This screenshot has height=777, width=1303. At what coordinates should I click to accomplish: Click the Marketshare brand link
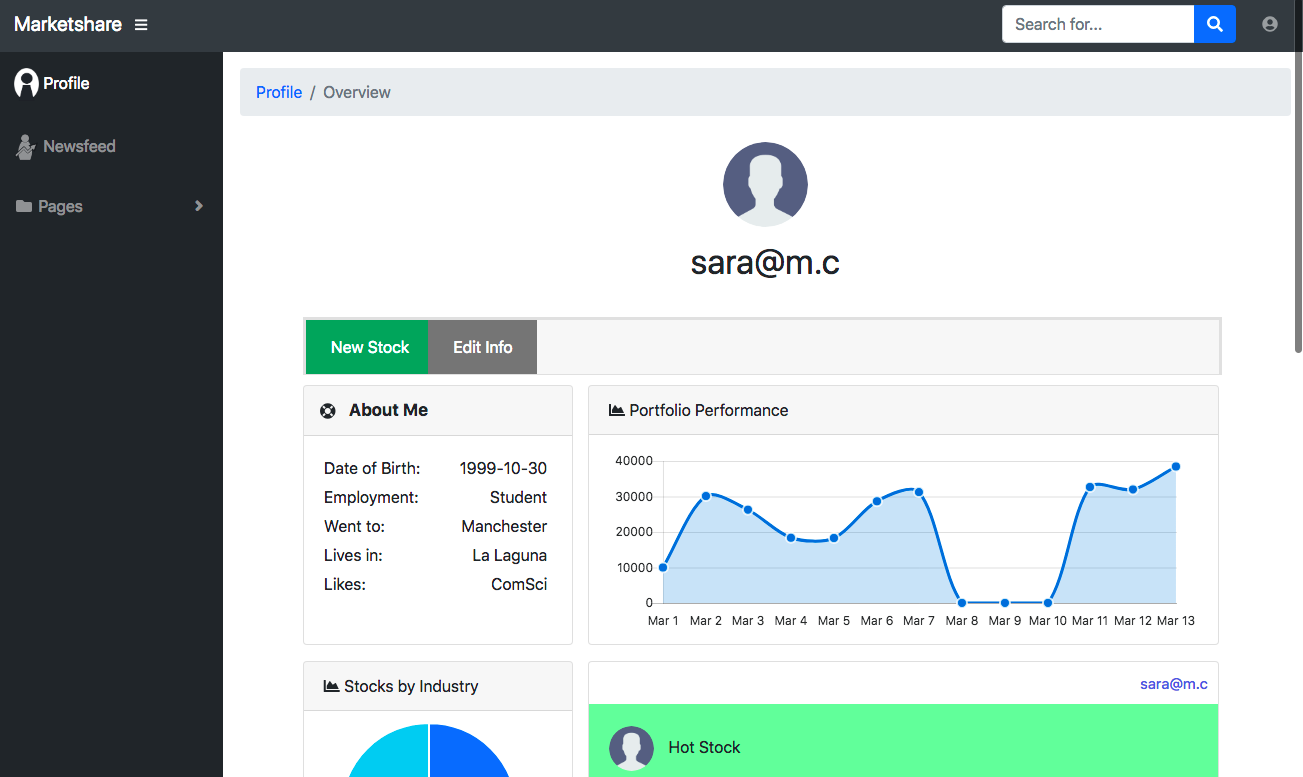coord(68,24)
